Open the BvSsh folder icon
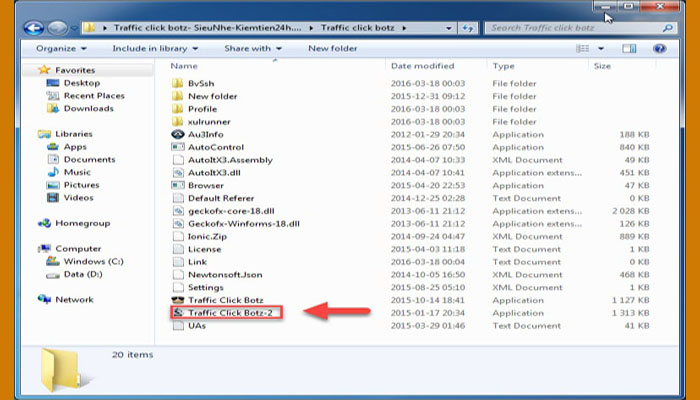700x400 pixels. coord(178,82)
